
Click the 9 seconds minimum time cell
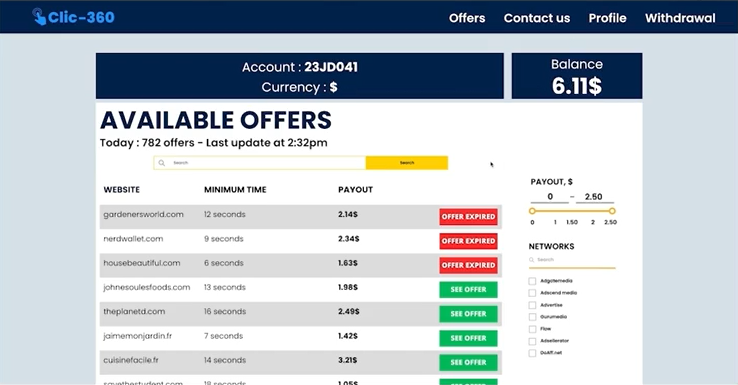pos(224,239)
